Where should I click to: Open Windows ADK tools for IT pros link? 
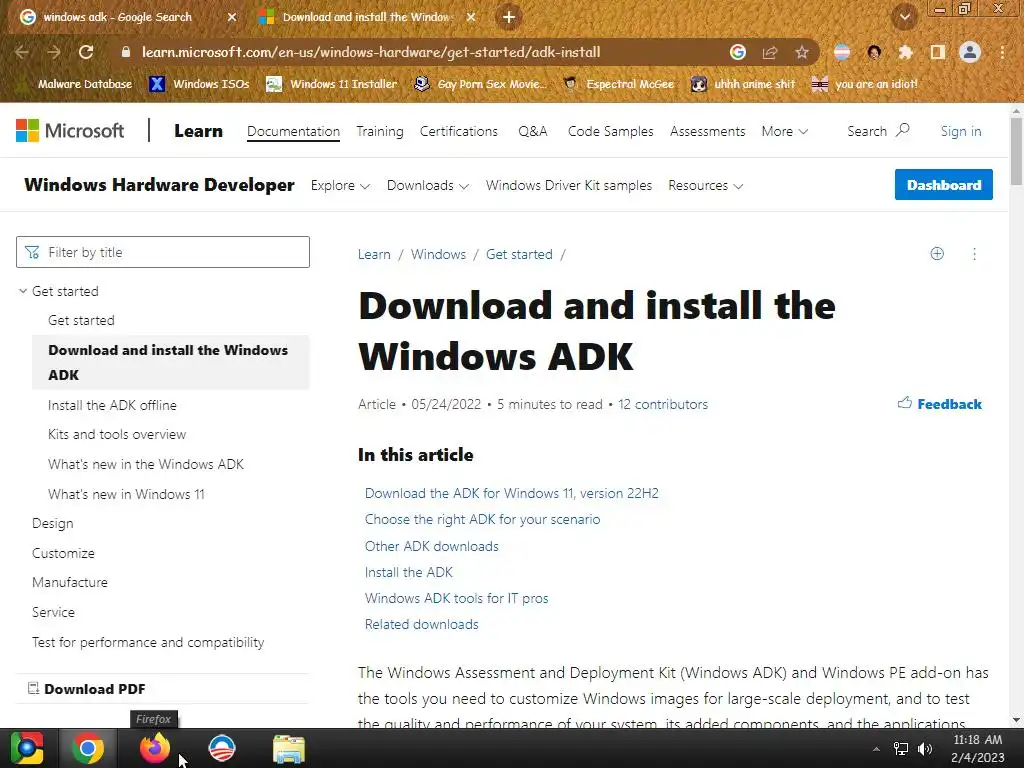[x=456, y=598]
